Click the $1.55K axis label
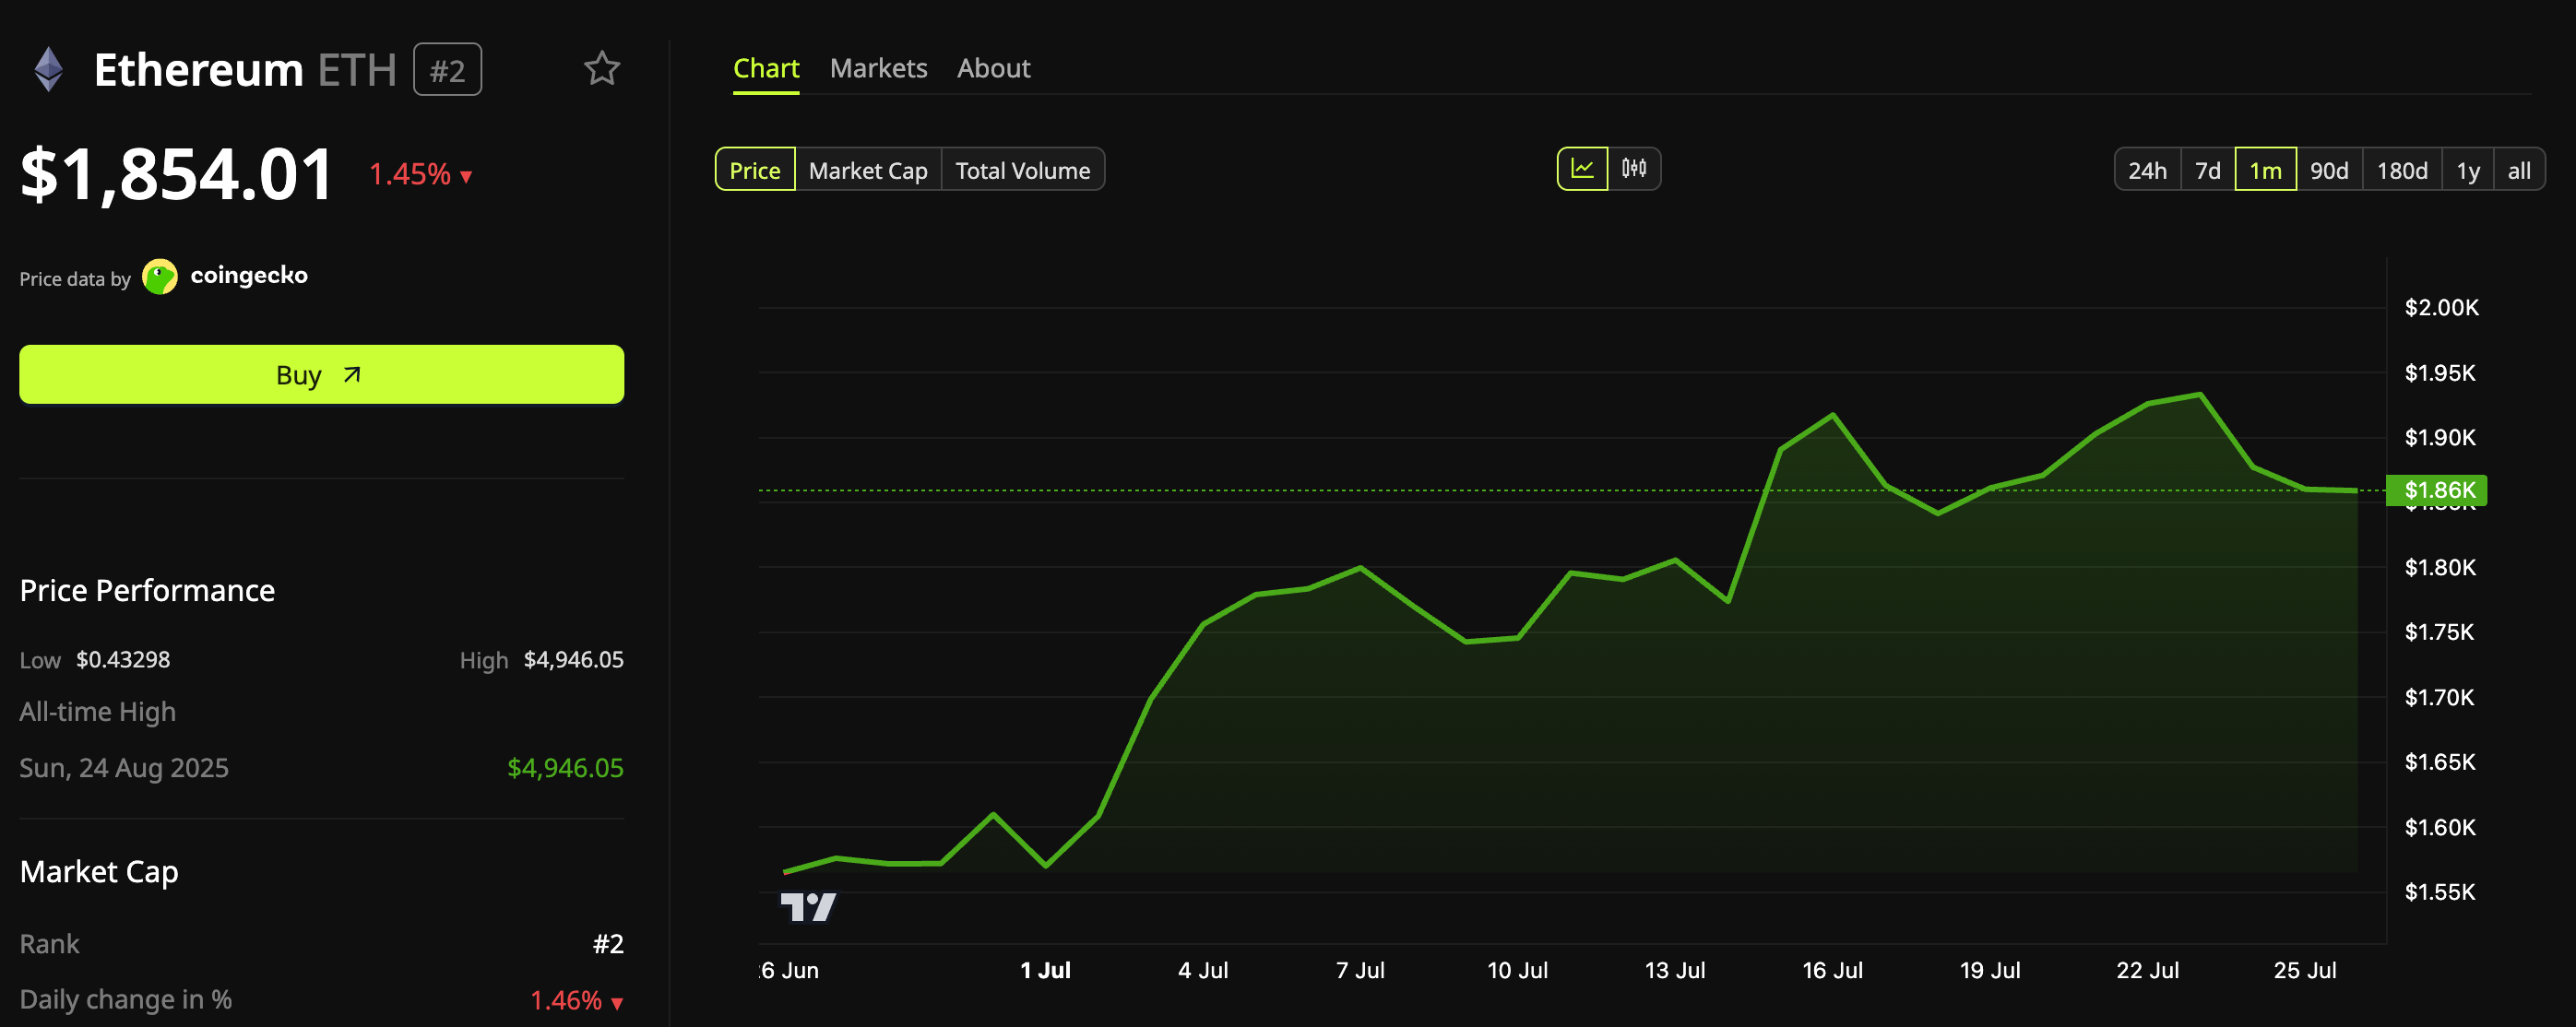The height and width of the screenshot is (1027, 2576). 2439,892
